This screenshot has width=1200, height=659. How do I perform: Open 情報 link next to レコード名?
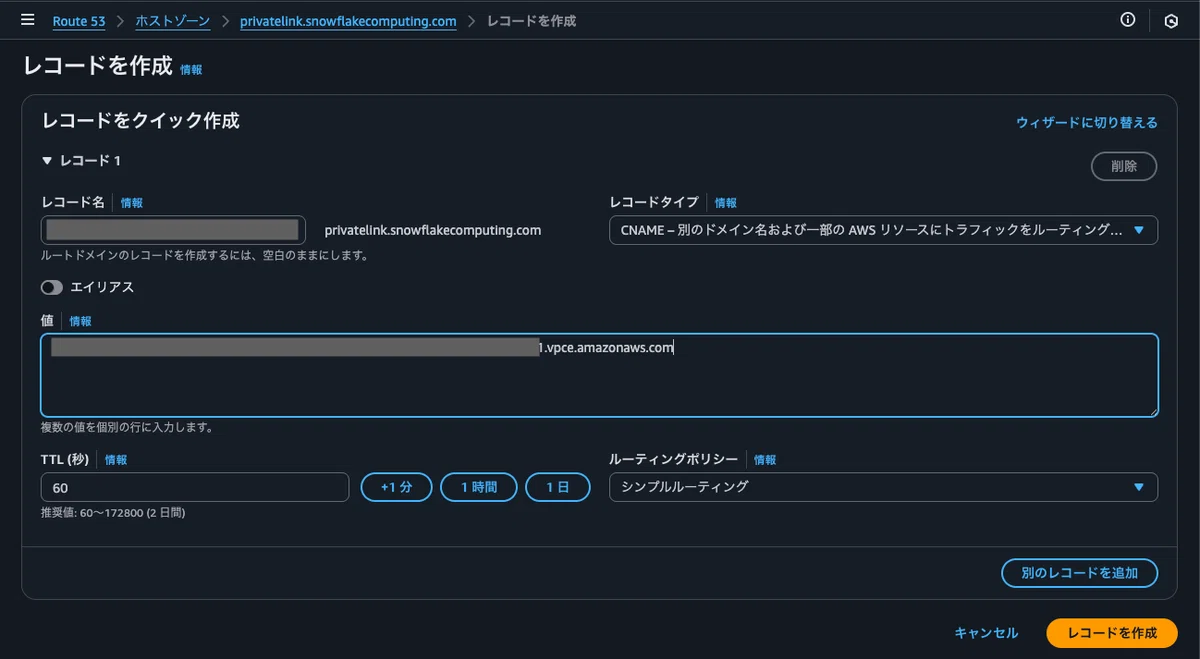tap(132, 203)
